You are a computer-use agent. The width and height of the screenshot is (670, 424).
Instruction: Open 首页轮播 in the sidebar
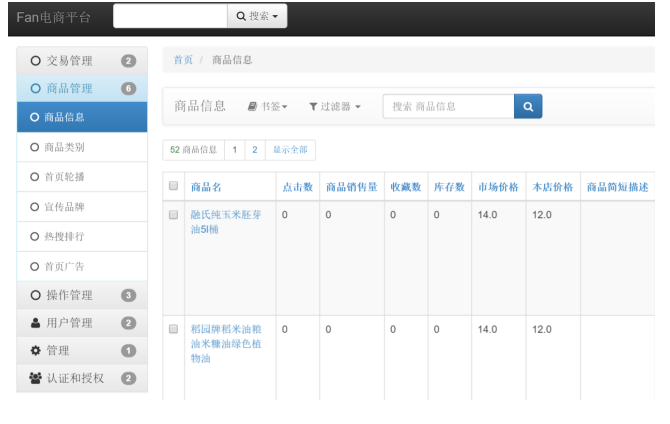[x=82, y=177]
